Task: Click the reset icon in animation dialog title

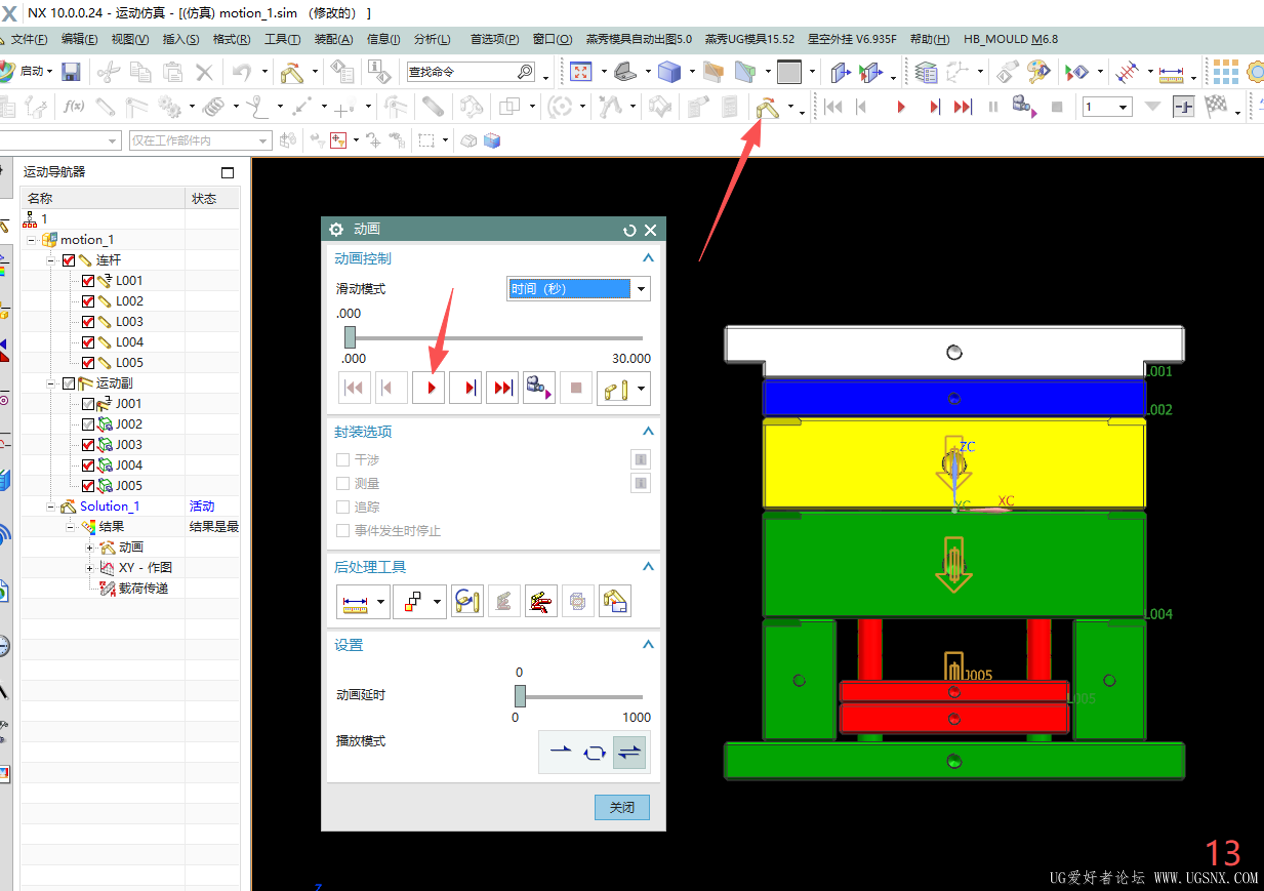Action: tap(629, 230)
